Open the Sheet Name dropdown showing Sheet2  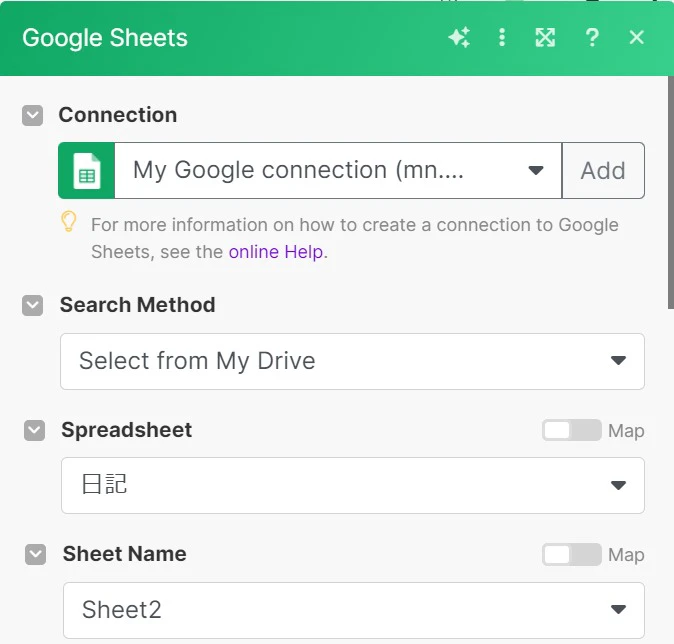tap(354, 610)
